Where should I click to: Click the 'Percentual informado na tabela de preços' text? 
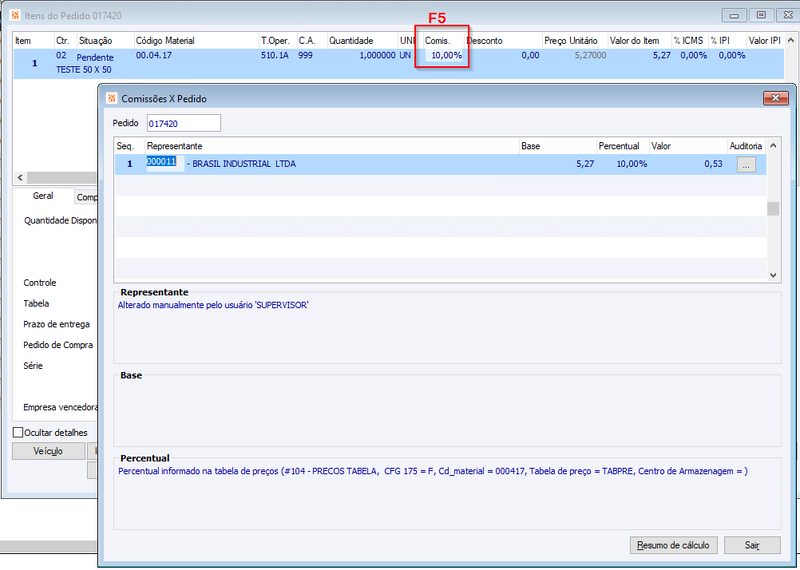[433, 471]
